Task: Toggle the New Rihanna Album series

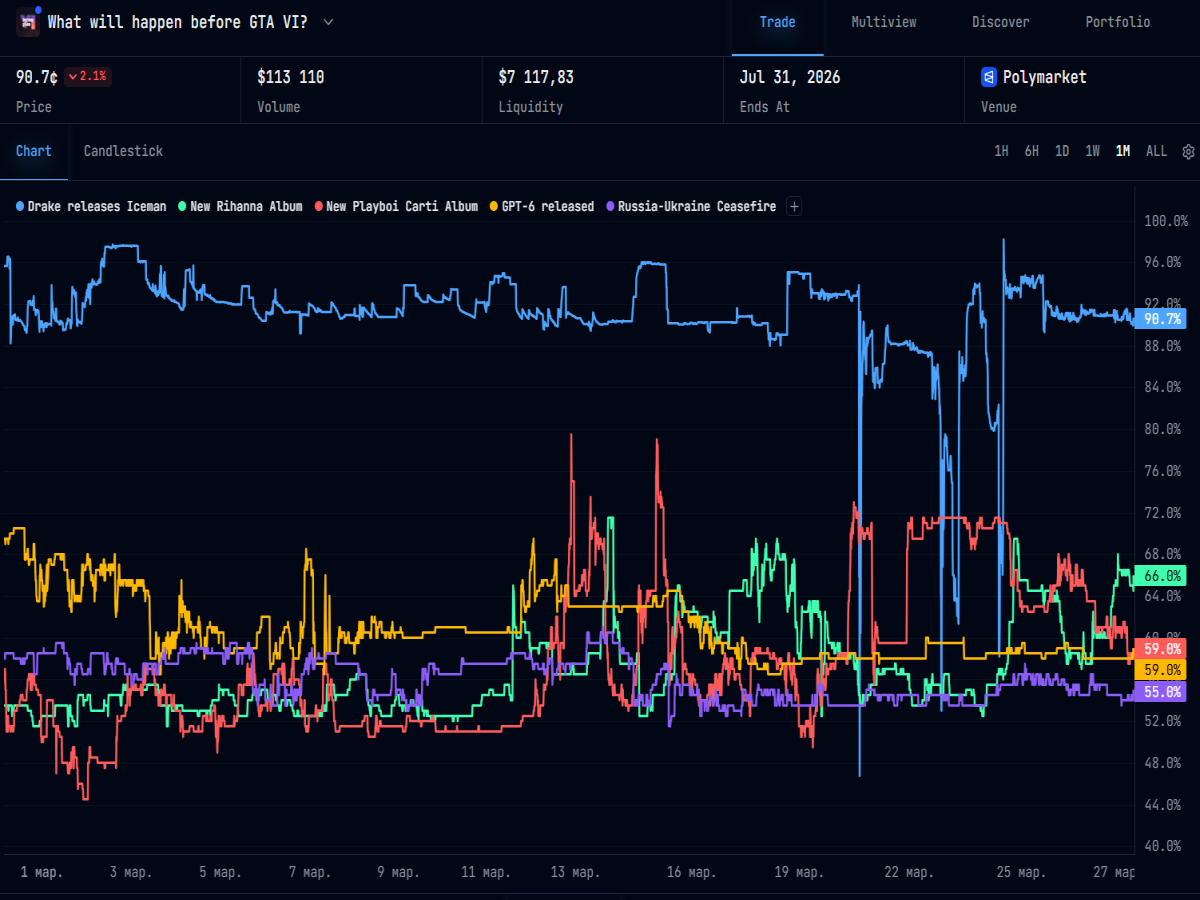Action: coord(240,207)
